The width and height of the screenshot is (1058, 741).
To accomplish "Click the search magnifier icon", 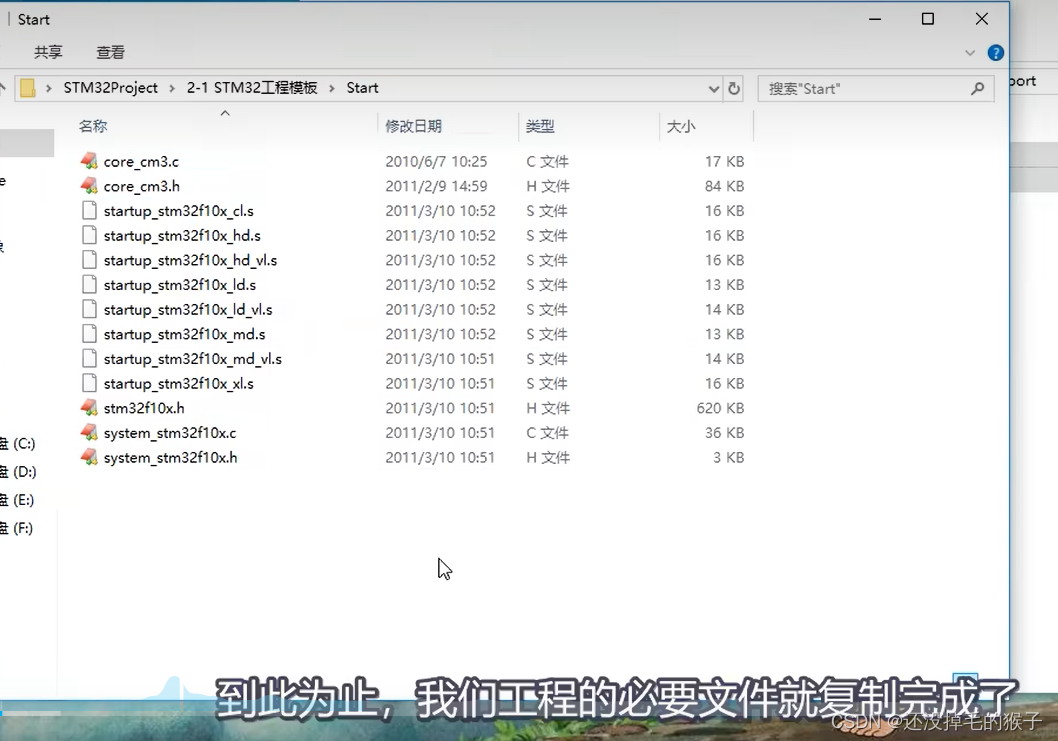I will 977,88.
